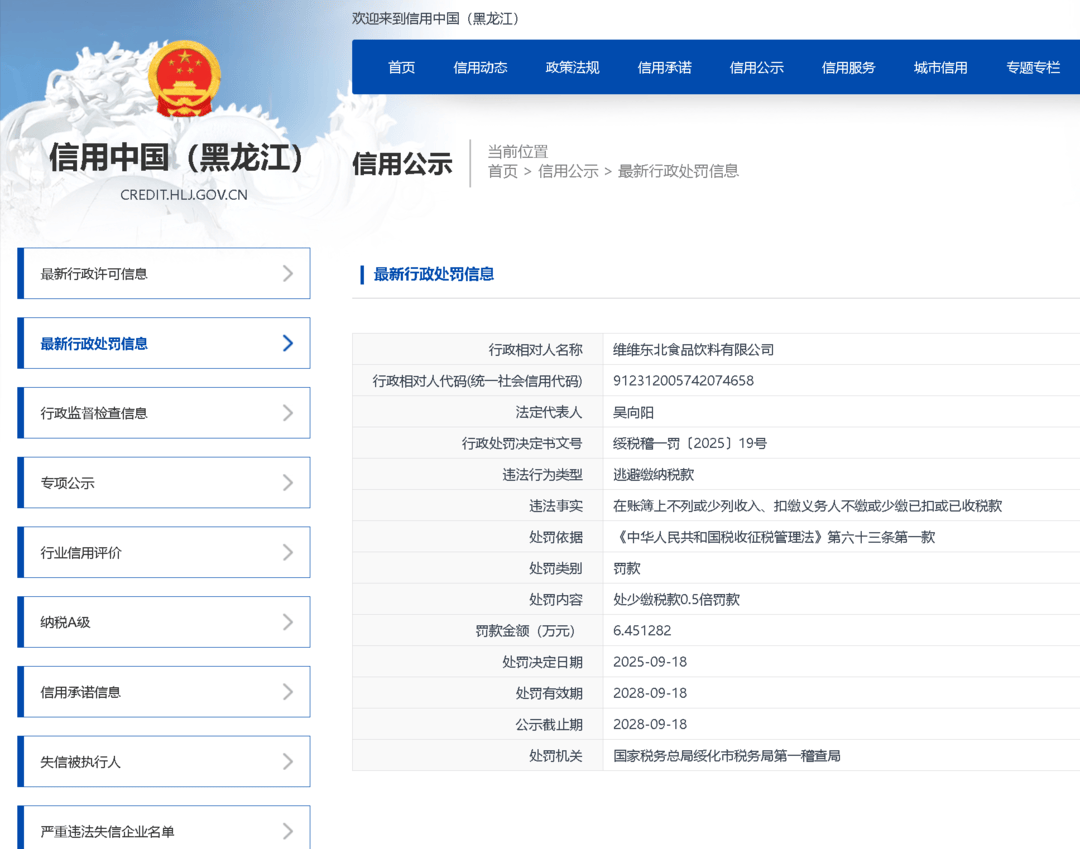Open the 城市信用 navigation entry
The height and width of the screenshot is (849, 1080).
click(x=940, y=67)
